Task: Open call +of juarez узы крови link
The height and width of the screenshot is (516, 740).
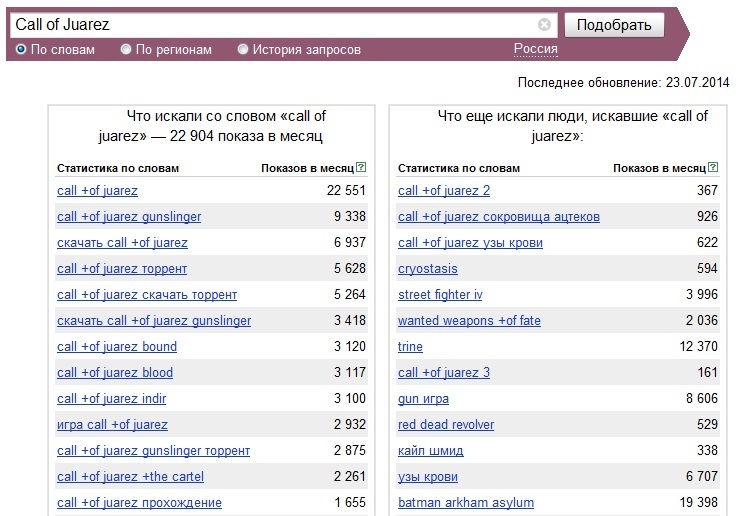Action: coord(470,243)
